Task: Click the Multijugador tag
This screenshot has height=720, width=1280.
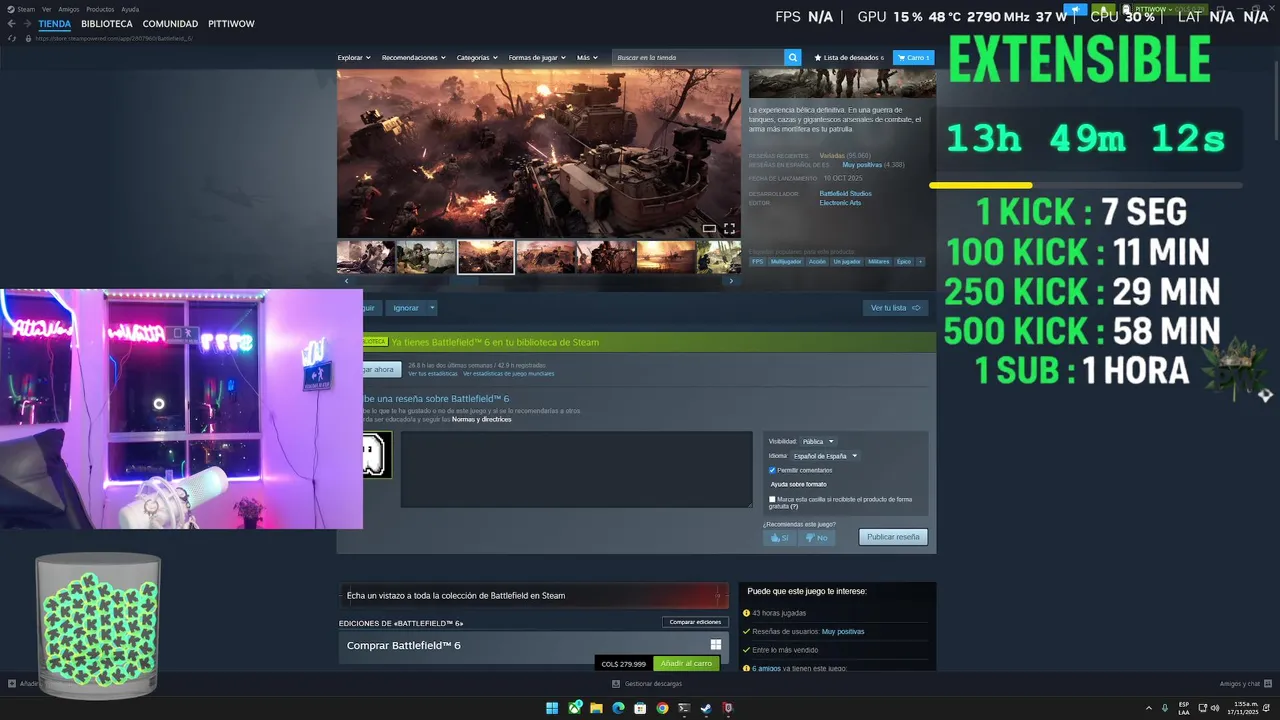Action: tap(786, 261)
